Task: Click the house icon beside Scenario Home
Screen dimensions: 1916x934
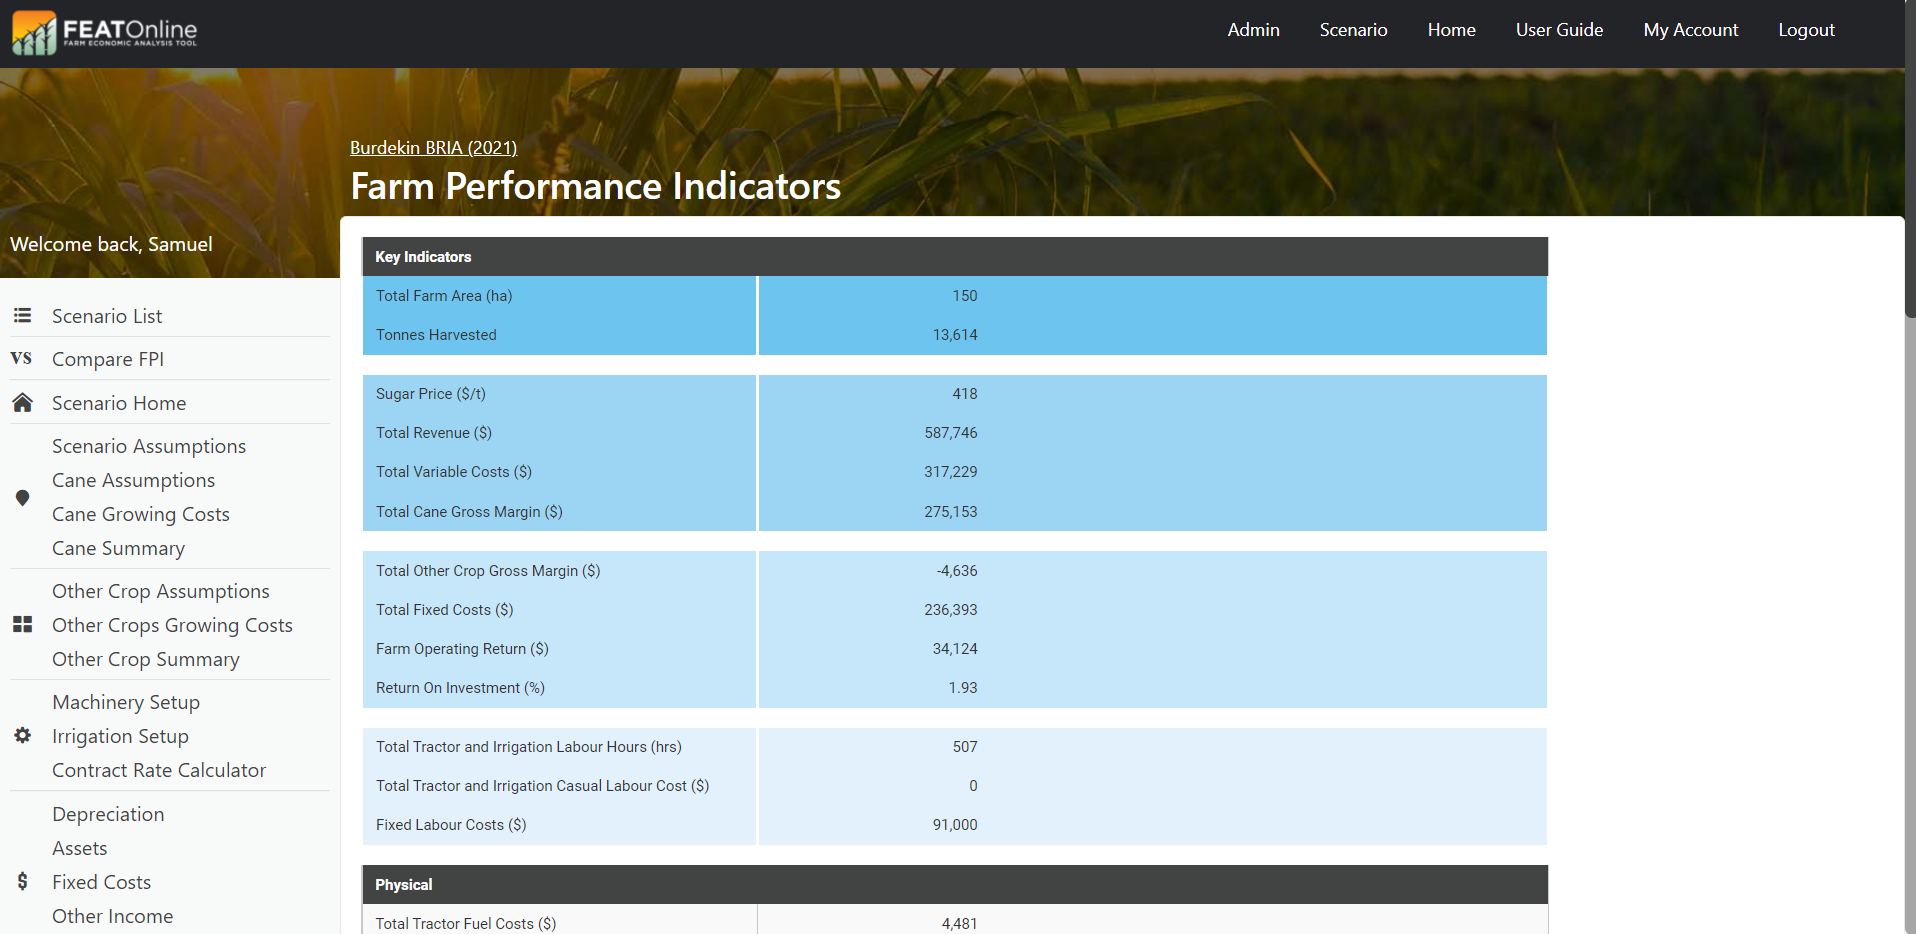Action: coord(22,403)
